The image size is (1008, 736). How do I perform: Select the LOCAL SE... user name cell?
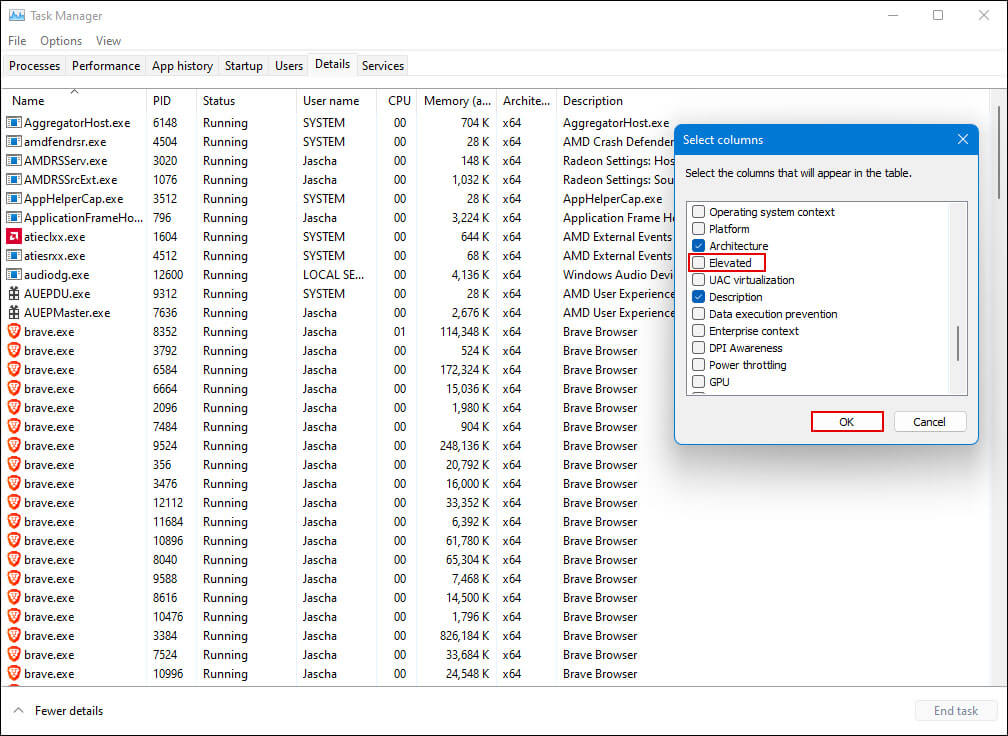[x=334, y=274]
